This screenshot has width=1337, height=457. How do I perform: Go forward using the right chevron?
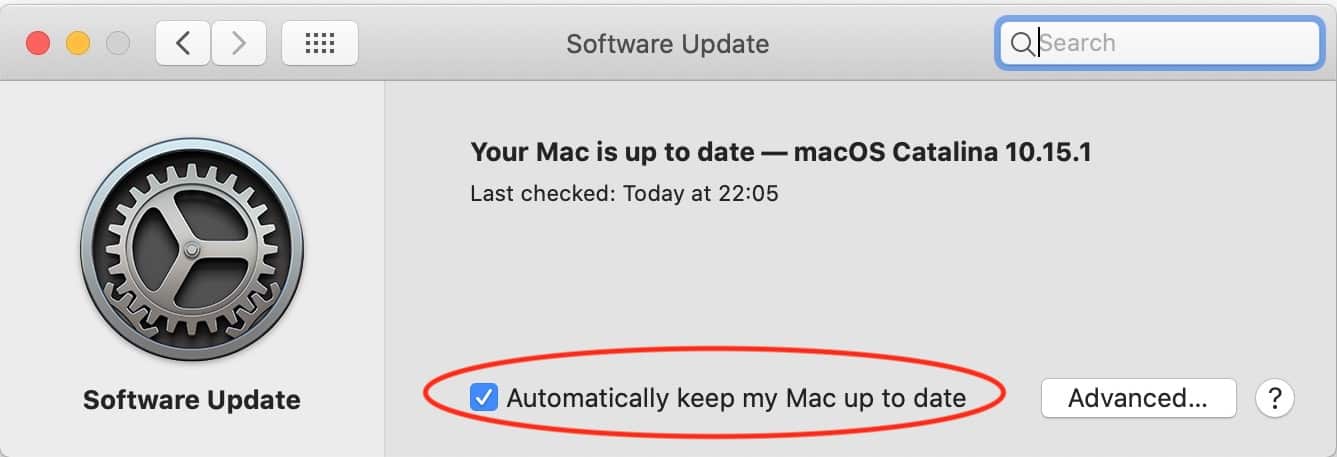pyautogui.click(x=238, y=43)
